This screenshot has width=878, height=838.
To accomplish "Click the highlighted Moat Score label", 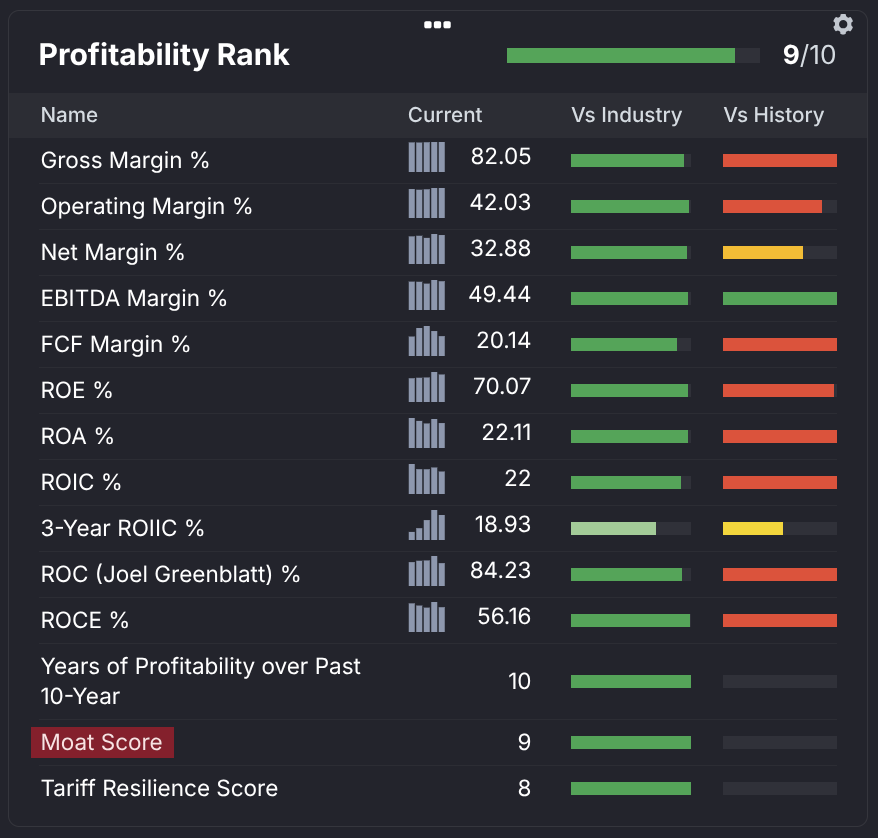I will click(102, 742).
